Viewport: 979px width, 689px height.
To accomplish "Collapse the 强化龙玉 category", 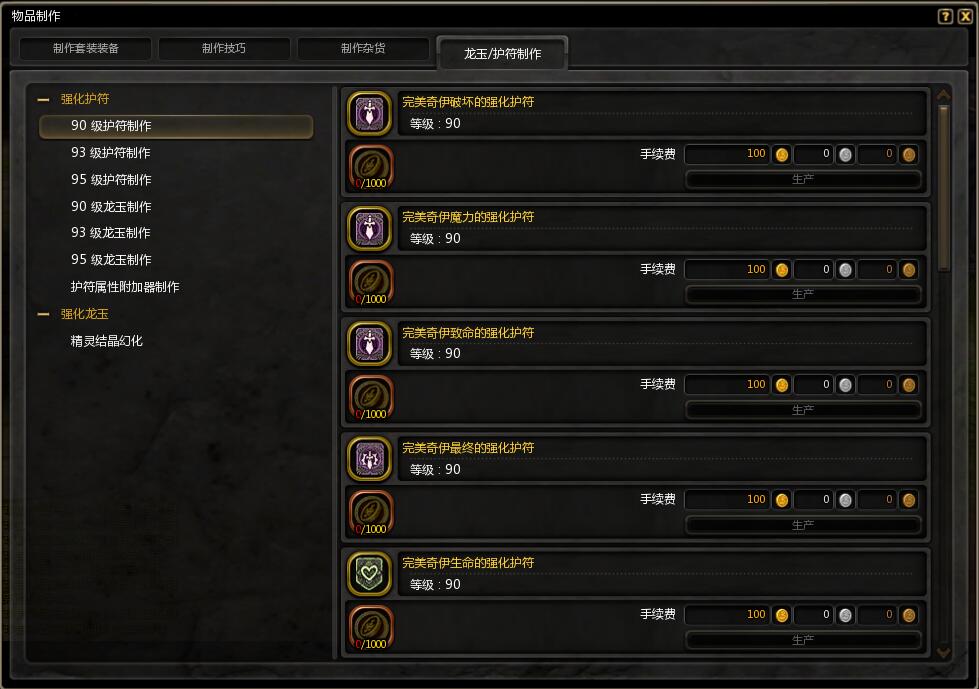I will (x=43, y=314).
